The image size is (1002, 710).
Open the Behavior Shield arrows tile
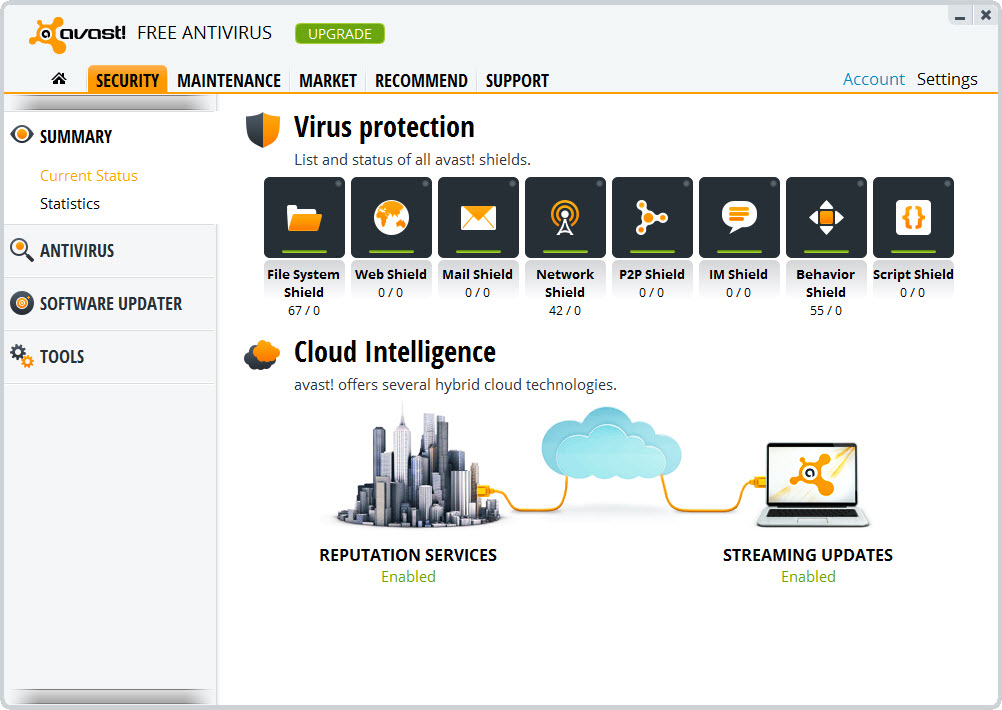(826, 217)
